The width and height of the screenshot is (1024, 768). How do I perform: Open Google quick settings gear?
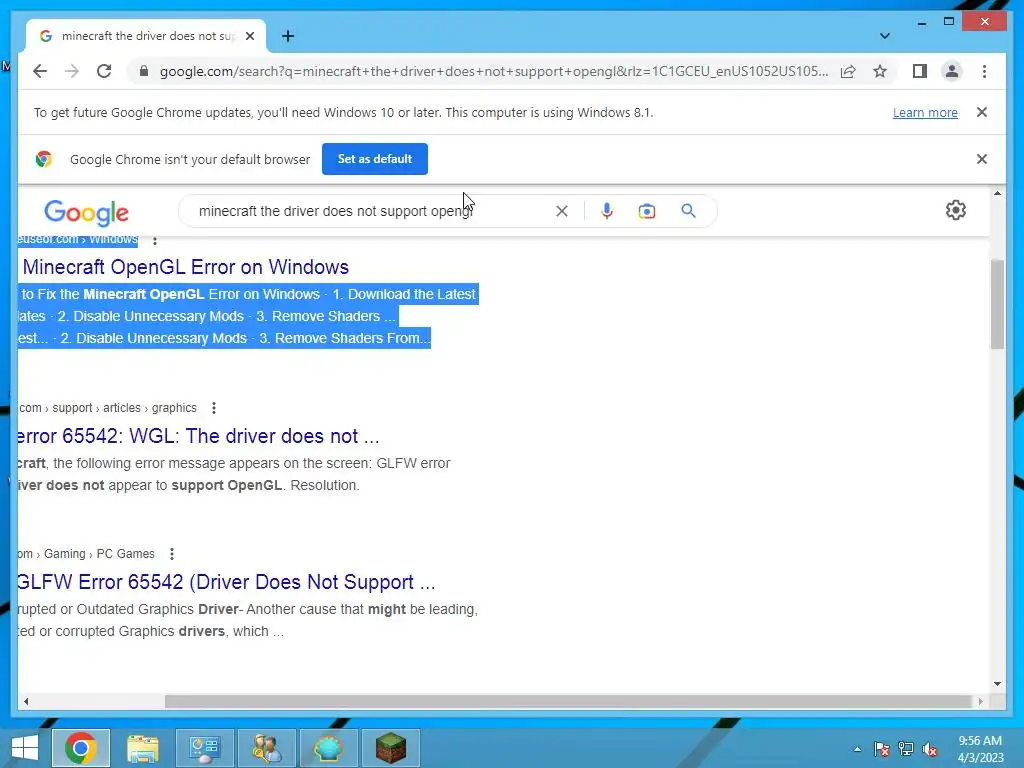(x=955, y=210)
